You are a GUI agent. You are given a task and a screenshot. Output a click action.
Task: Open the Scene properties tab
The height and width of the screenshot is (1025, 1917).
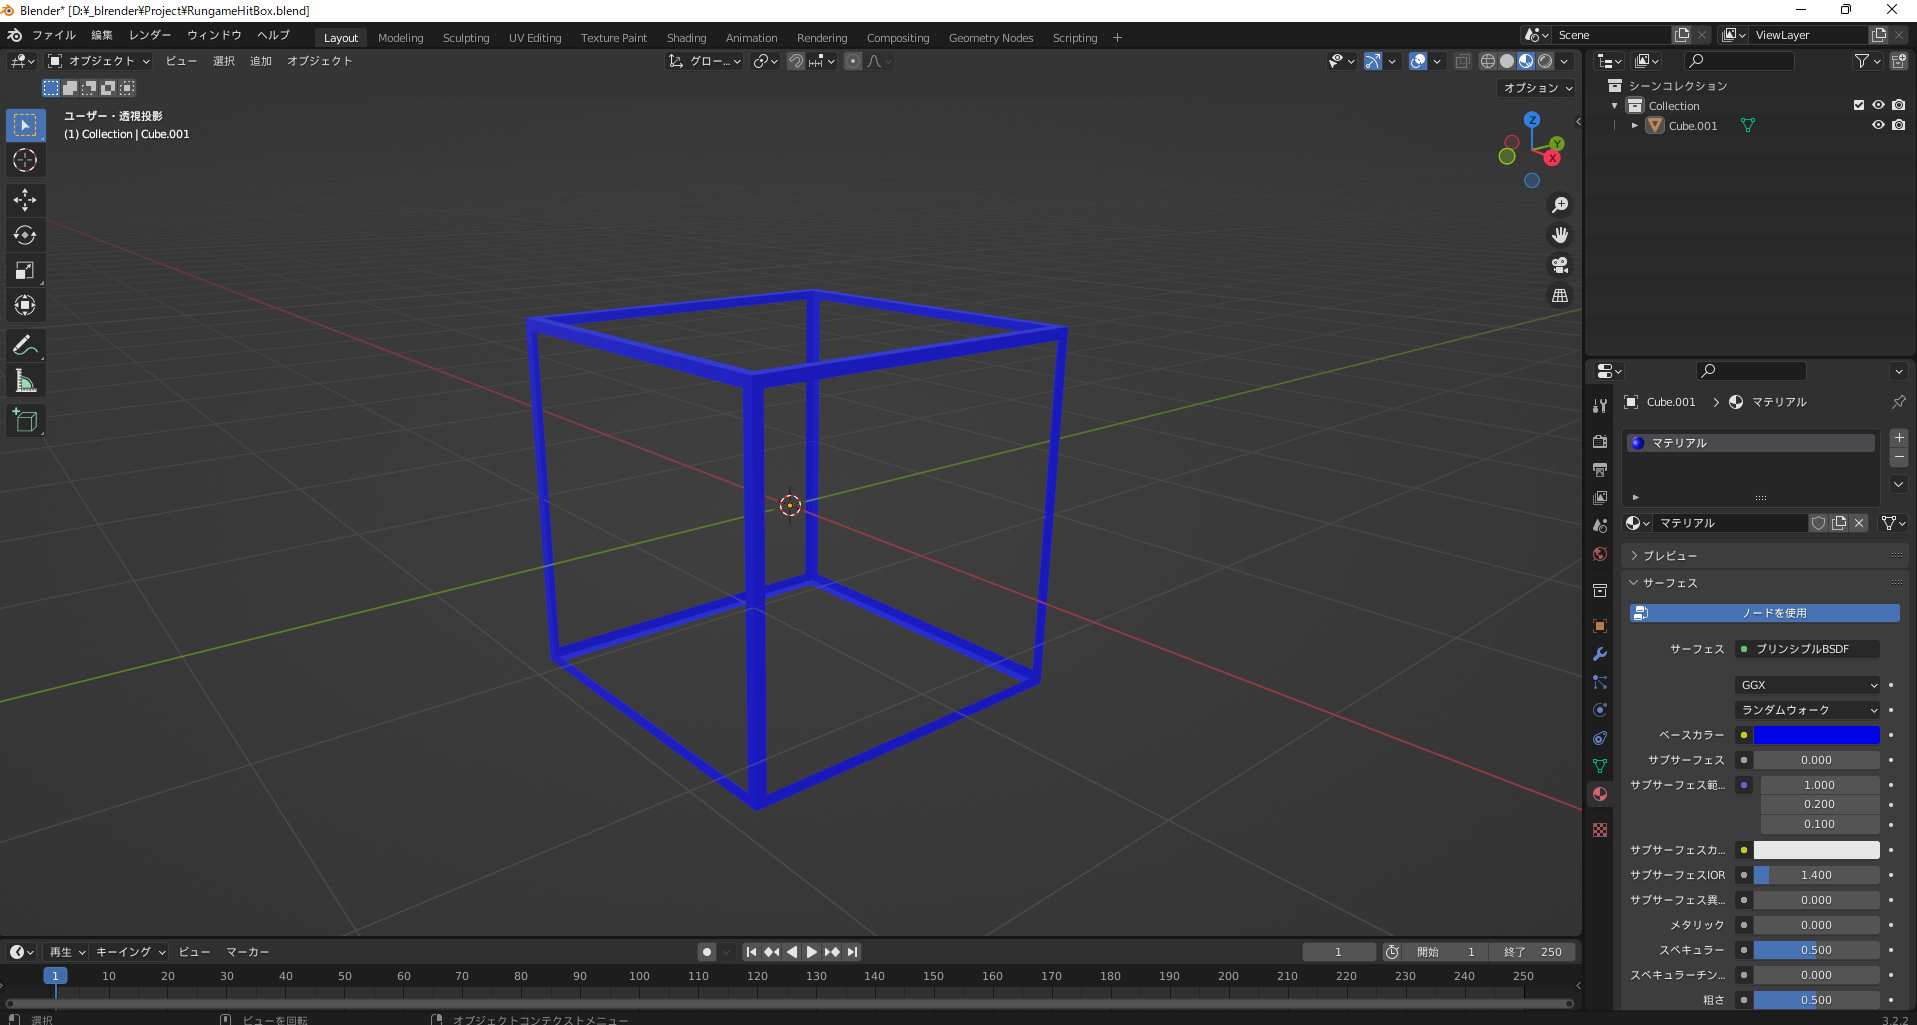(1600, 525)
